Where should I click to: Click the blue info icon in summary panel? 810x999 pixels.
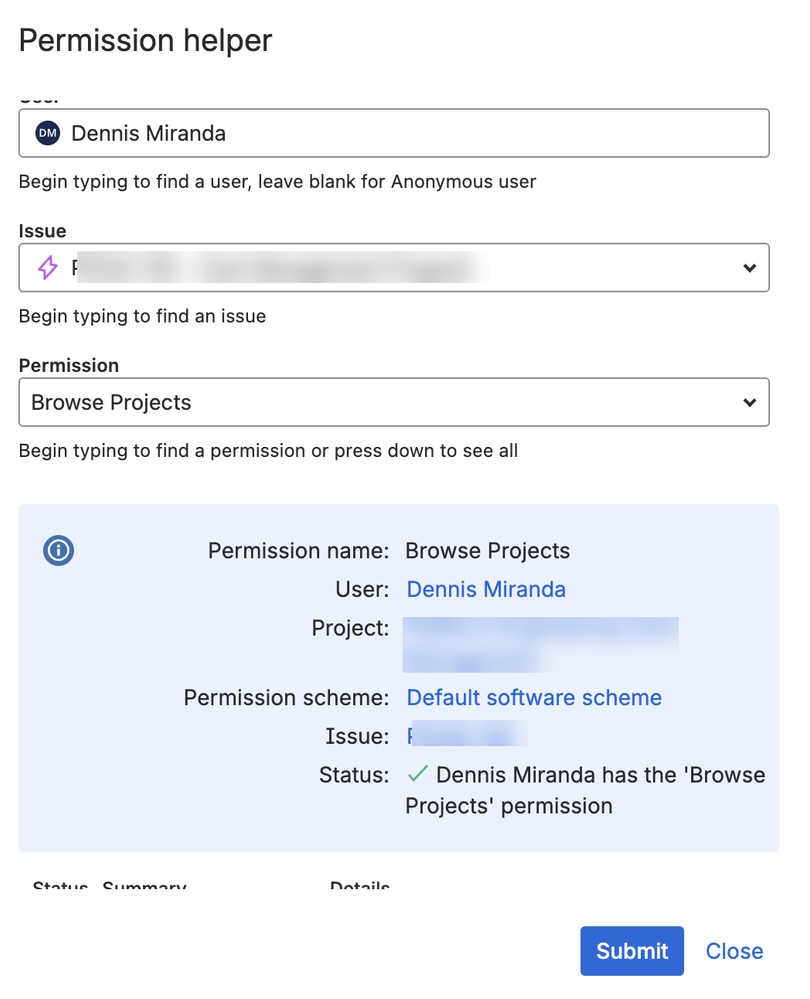(57, 550)
